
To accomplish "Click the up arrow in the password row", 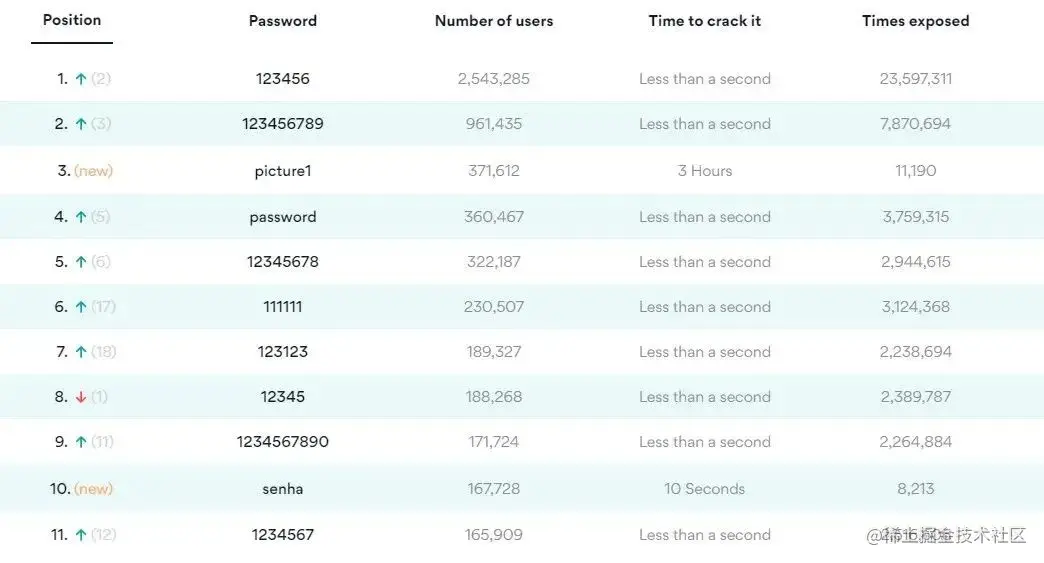I will click(81, 217).
